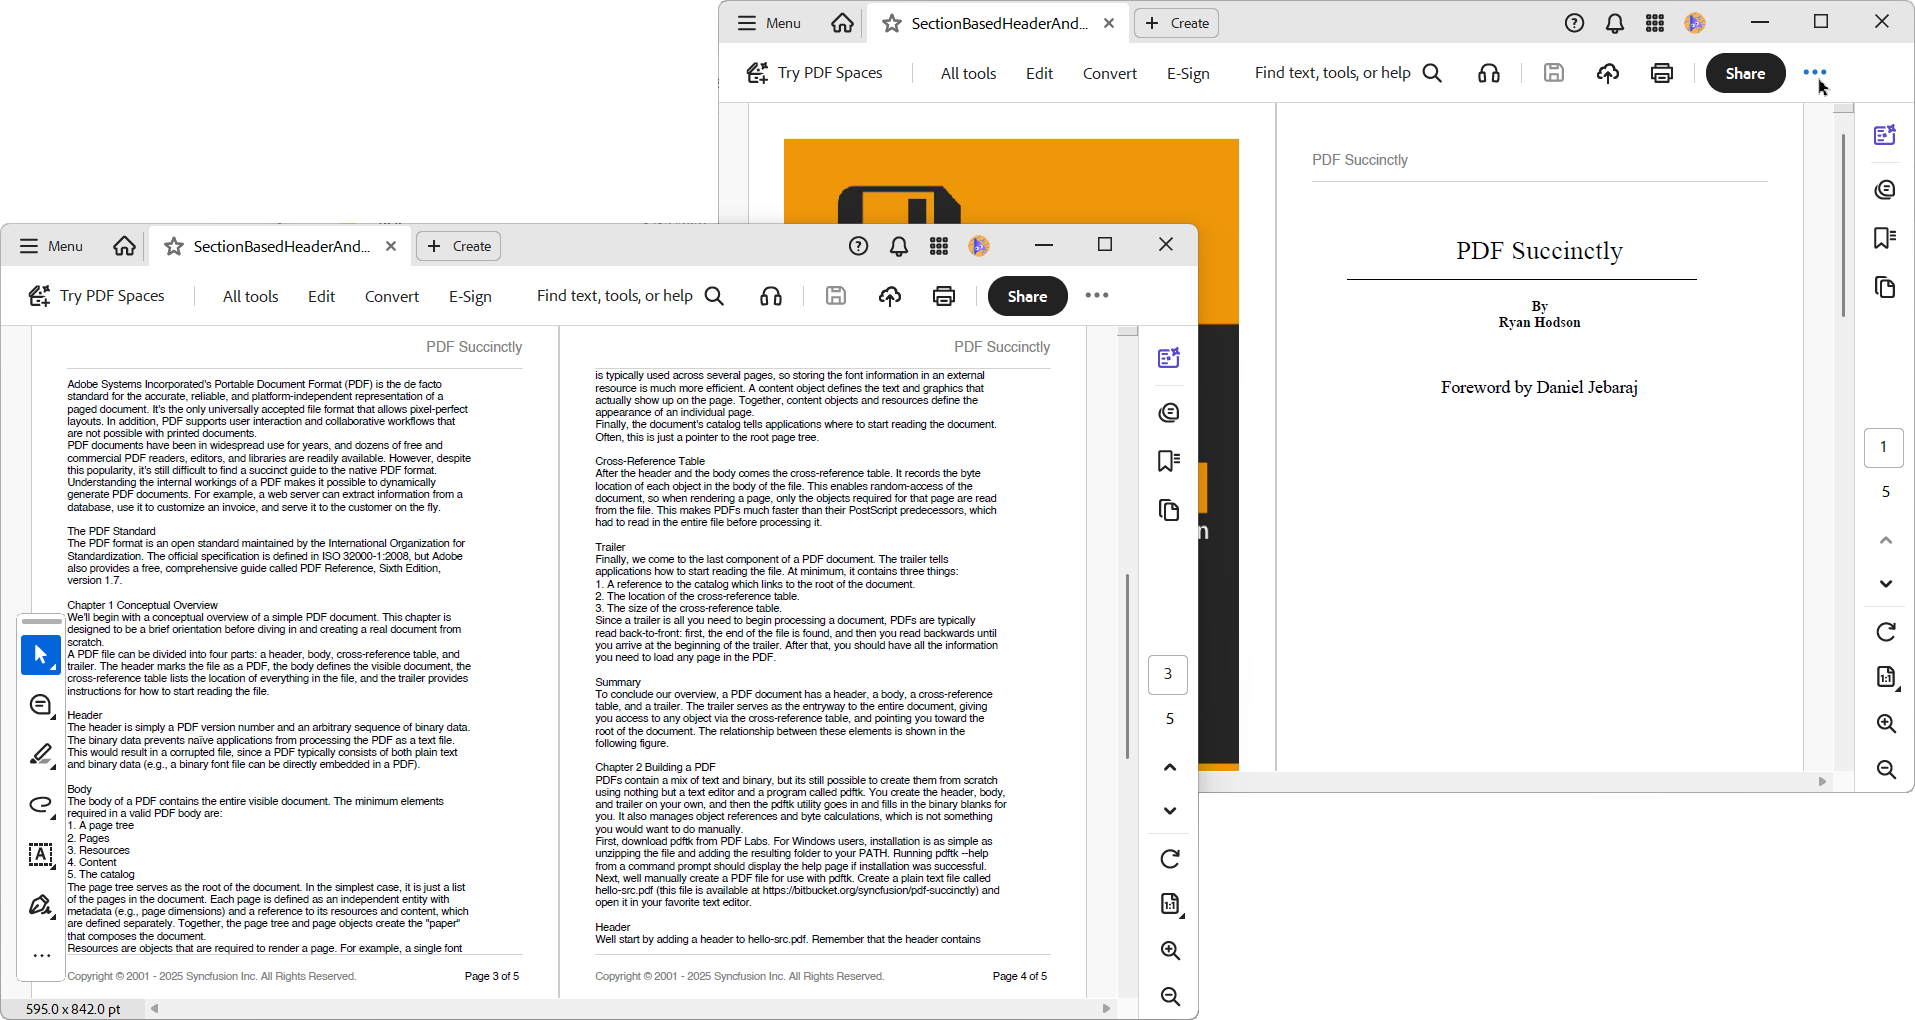Click the add text box tool
The height and width of the screenshot is (1020, 1915).
41,855
